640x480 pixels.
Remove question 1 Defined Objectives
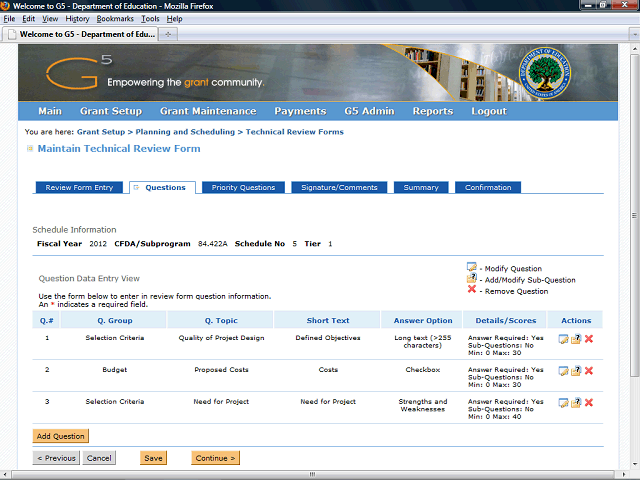click(589, 339)
